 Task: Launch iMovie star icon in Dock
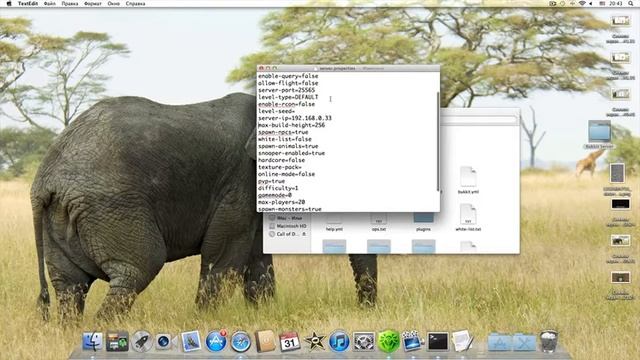(315, 342)
